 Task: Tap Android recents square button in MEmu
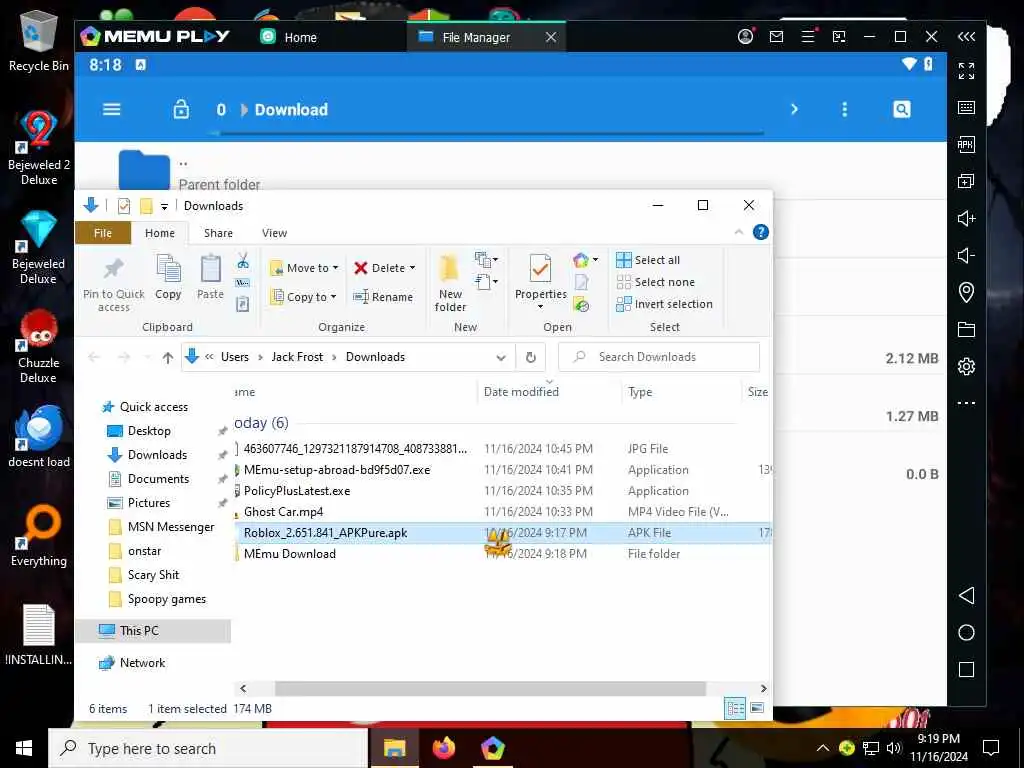pyautogui.click(x=966, y=669)
